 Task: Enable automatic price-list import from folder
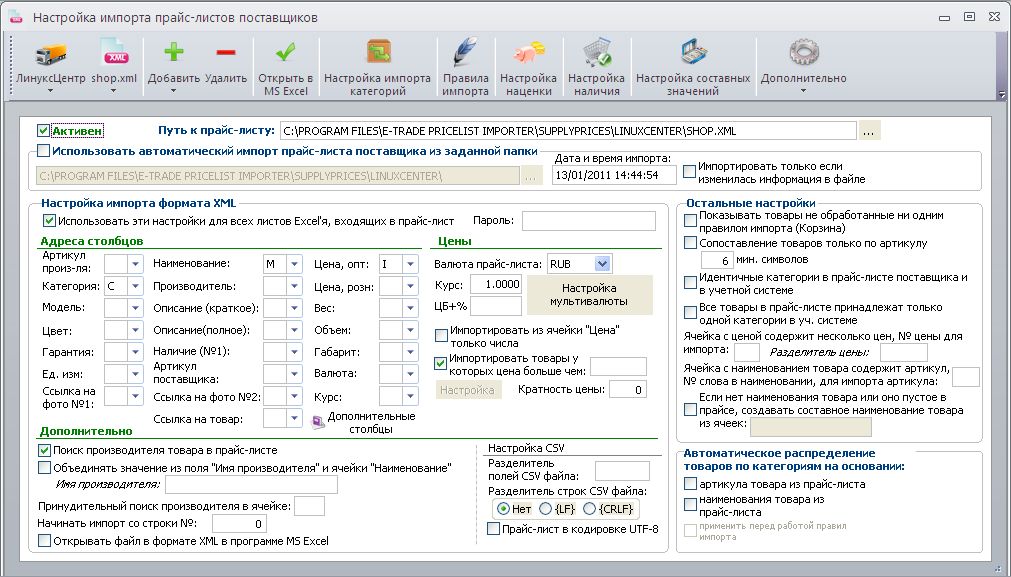pos(43,151)
